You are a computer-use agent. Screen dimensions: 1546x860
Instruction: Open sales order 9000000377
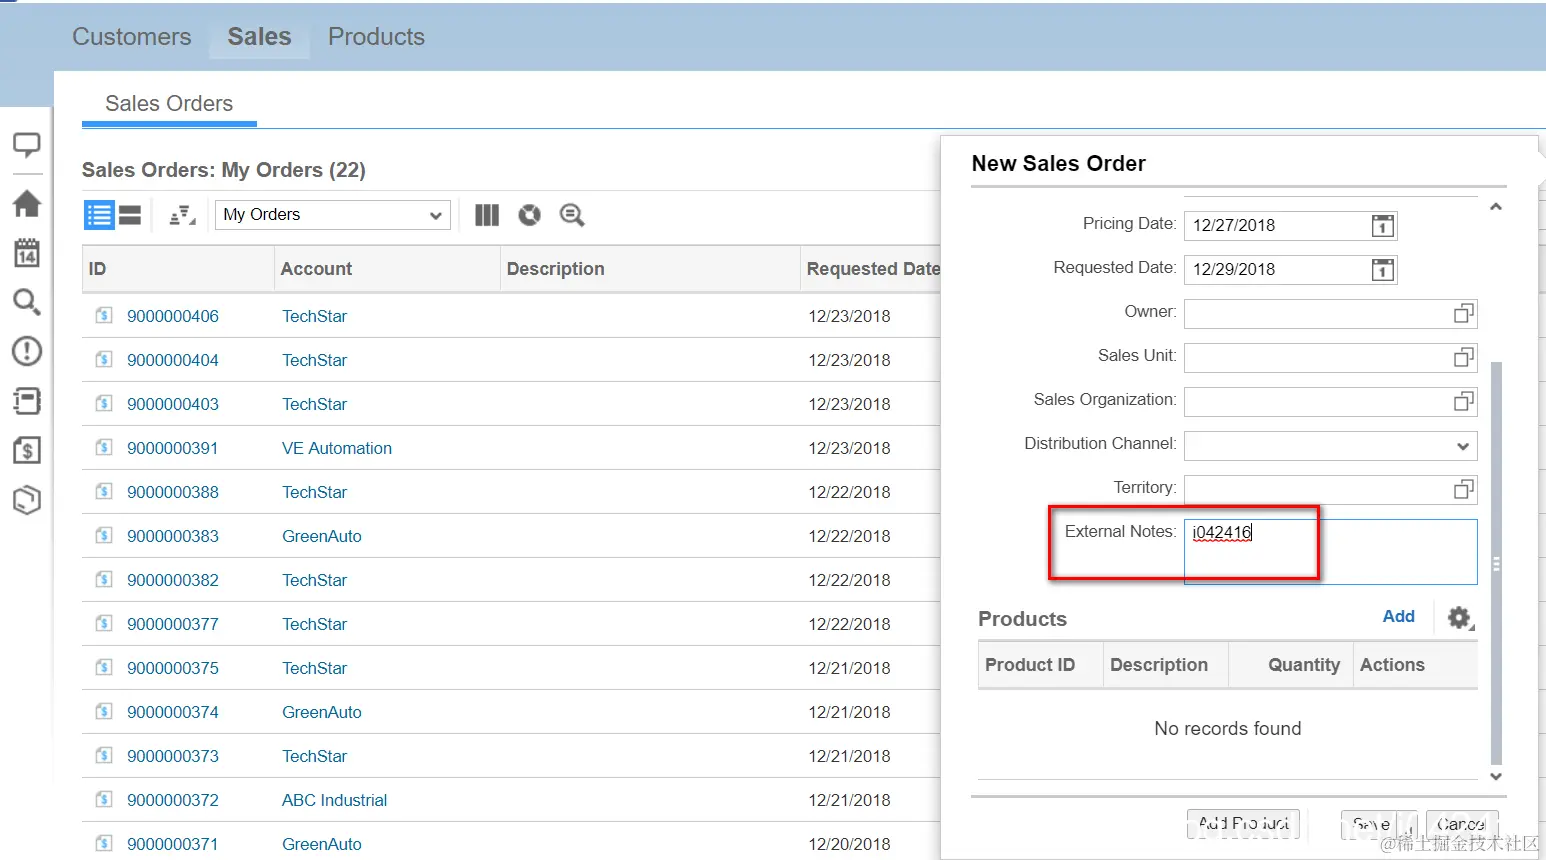click(x=173, y=625)
